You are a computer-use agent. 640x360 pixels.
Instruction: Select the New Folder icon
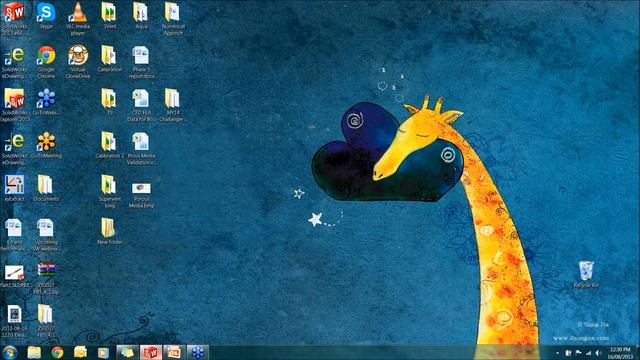point(109,231)
